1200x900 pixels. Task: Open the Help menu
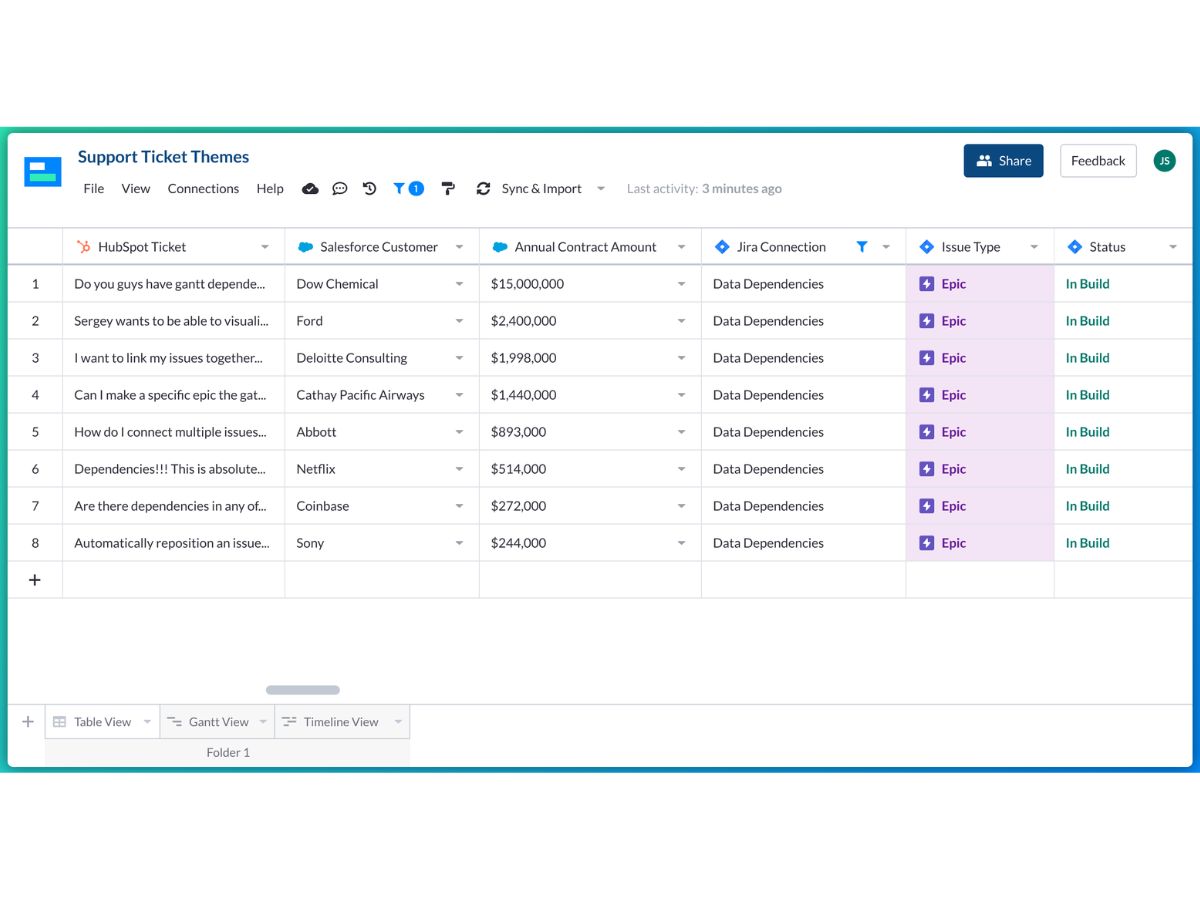(270, 189)
